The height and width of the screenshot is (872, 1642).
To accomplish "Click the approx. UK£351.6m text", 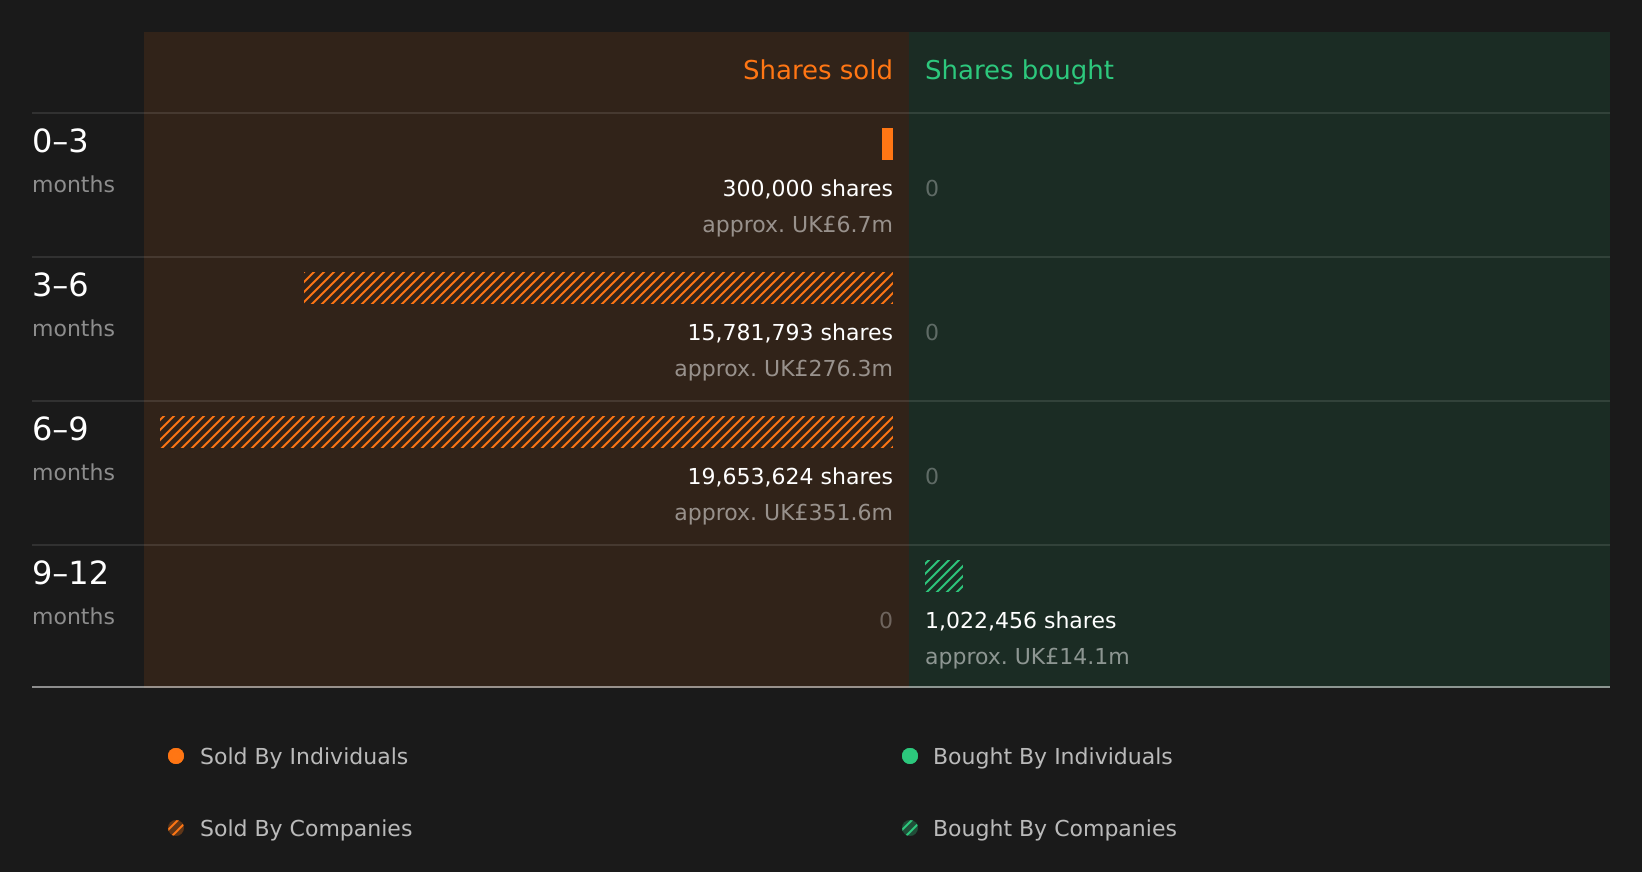I will tap(783, 512).
